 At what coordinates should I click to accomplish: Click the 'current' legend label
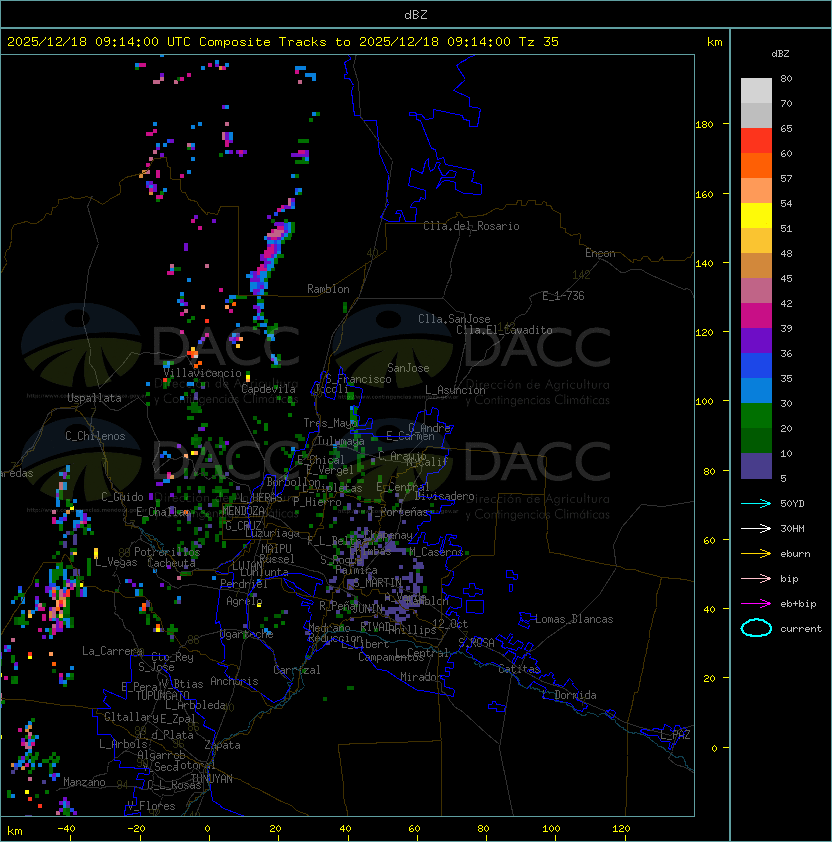pyautogui.click(x=801, y=628)
